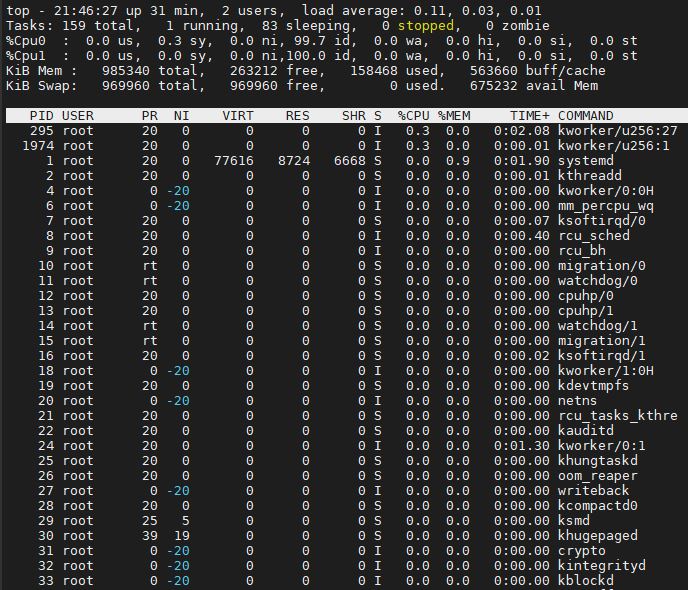Click the TIME+ column header
This screenshot has width=688, height=590.
point(530,116)
